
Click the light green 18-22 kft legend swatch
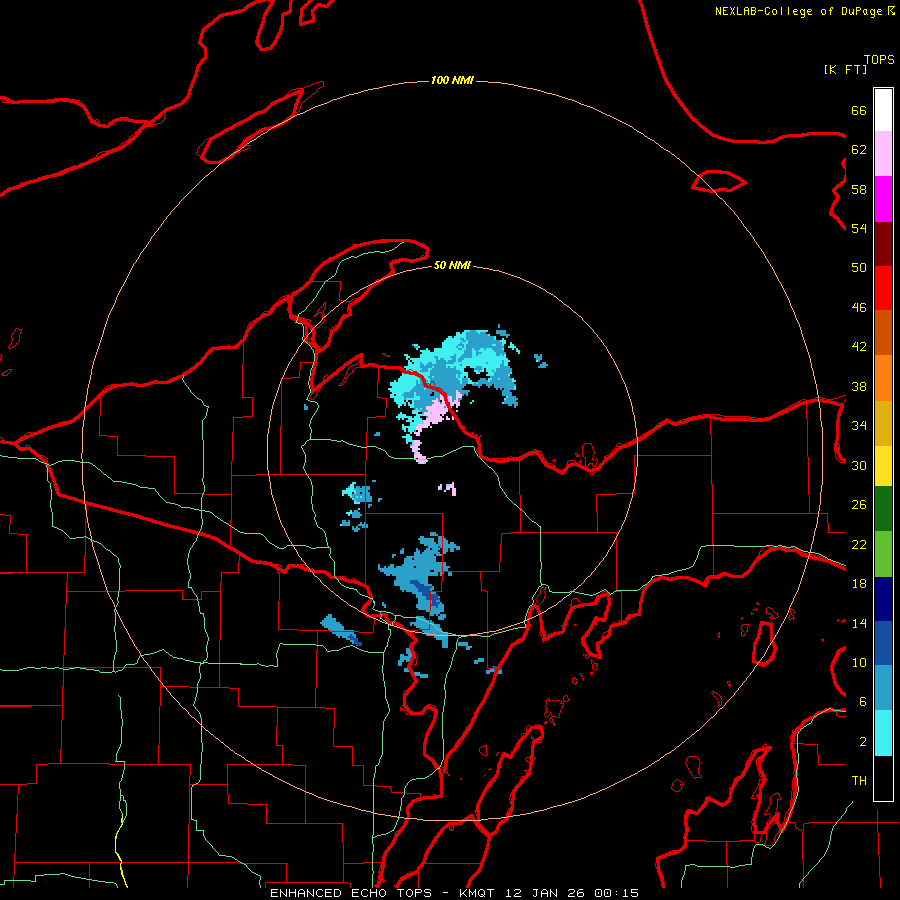tap(883, 554)
